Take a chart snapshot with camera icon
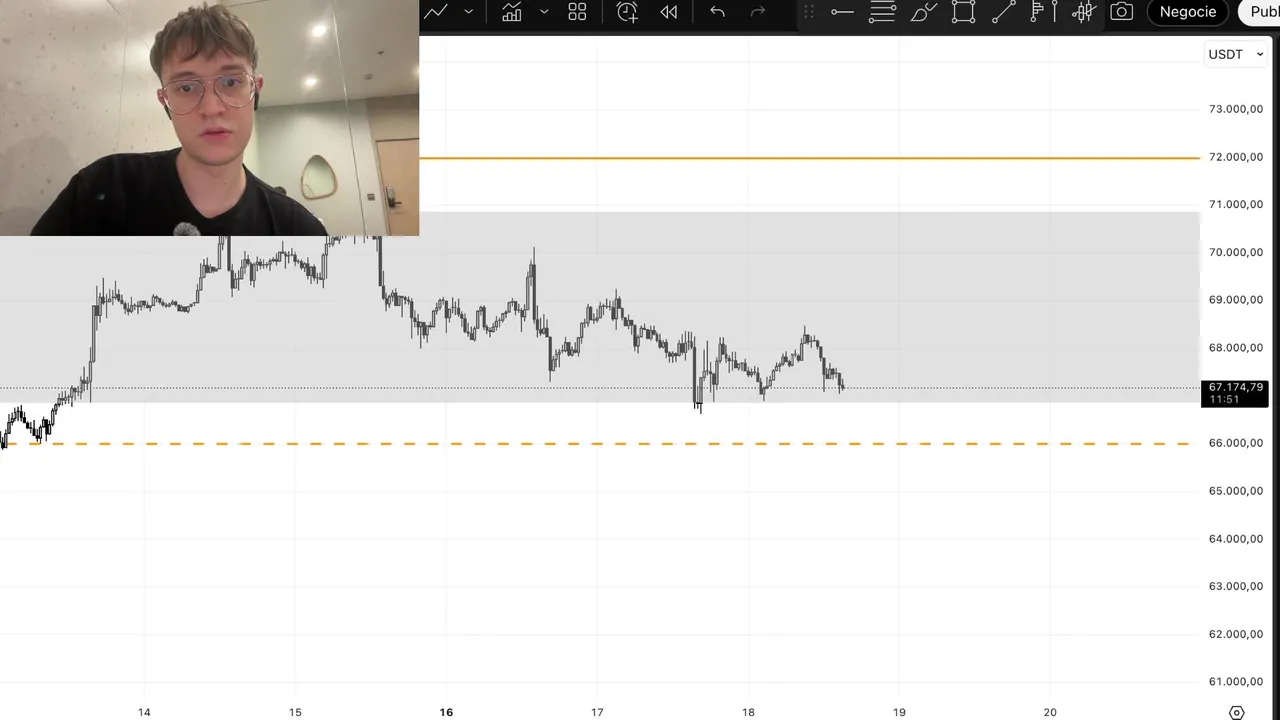 pos(1122,12)
